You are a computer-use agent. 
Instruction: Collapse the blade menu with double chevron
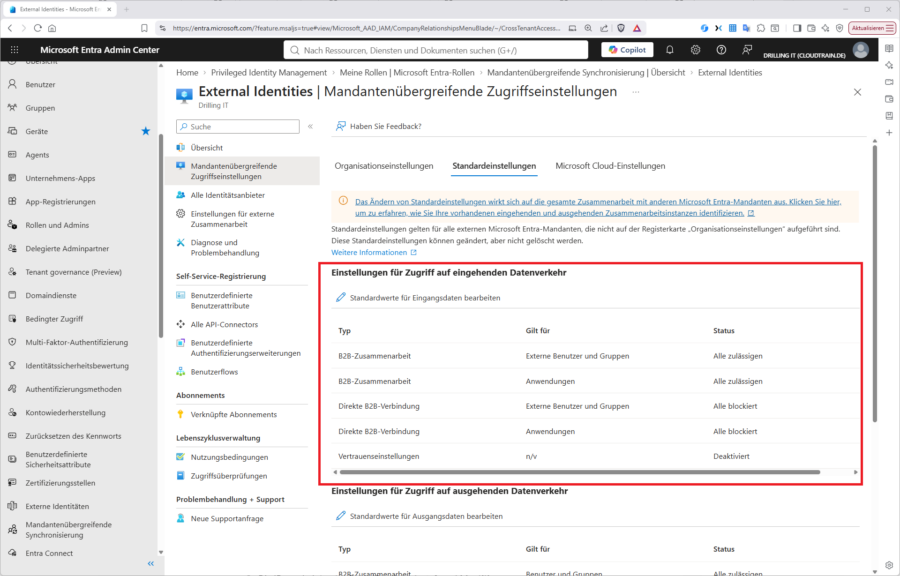pyautogui.click(x=311, y=126)
